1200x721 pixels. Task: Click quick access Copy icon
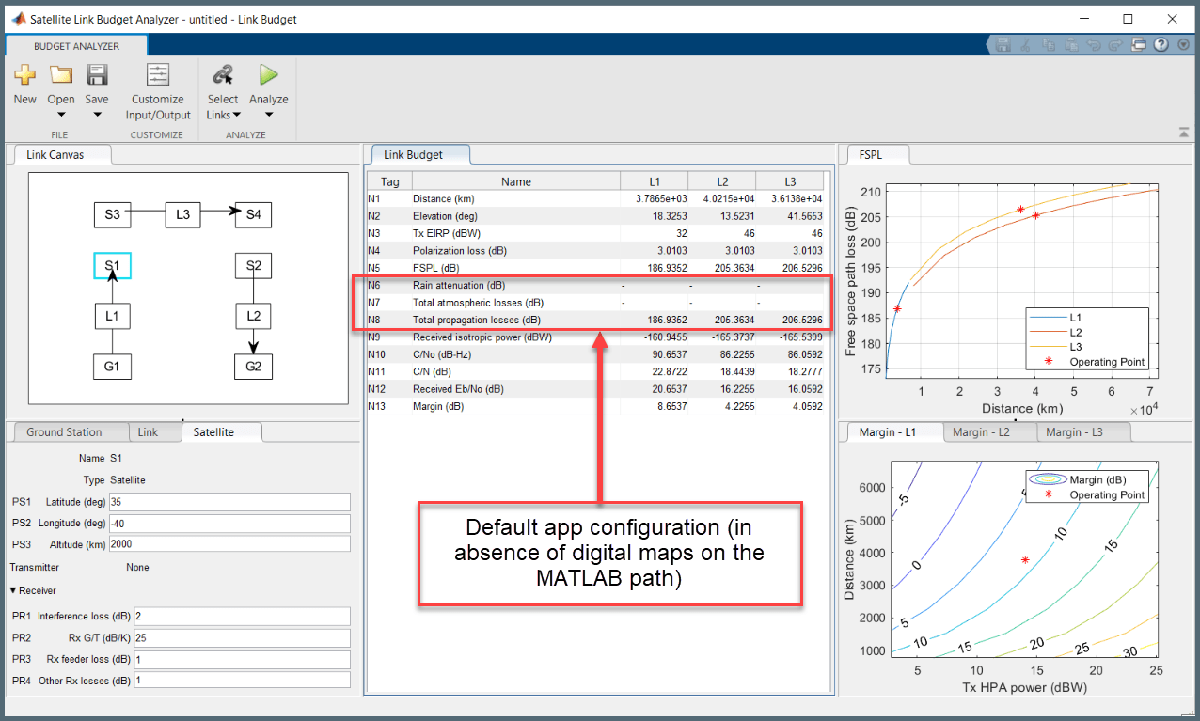click(x=1049, y=45)
